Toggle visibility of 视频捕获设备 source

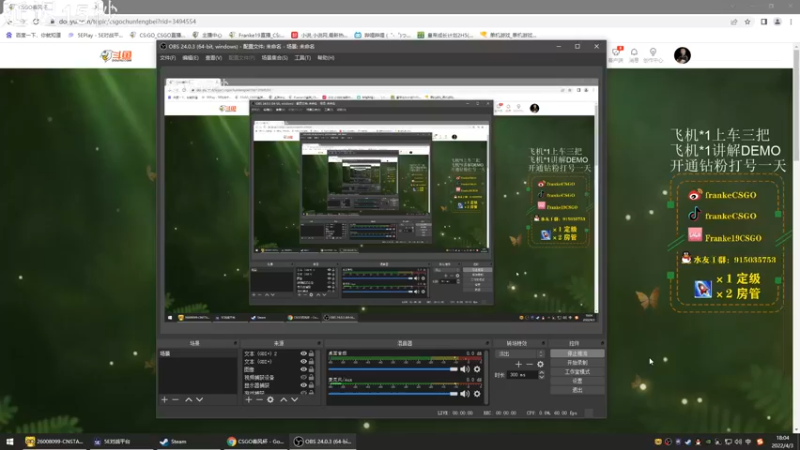tap(303, 378)
